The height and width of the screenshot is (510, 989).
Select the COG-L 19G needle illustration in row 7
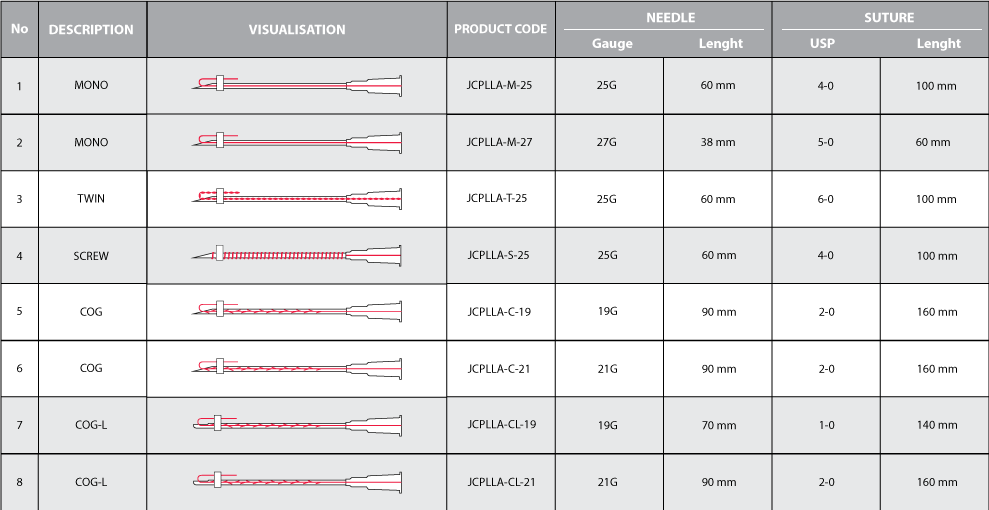[x=297, y=424]
